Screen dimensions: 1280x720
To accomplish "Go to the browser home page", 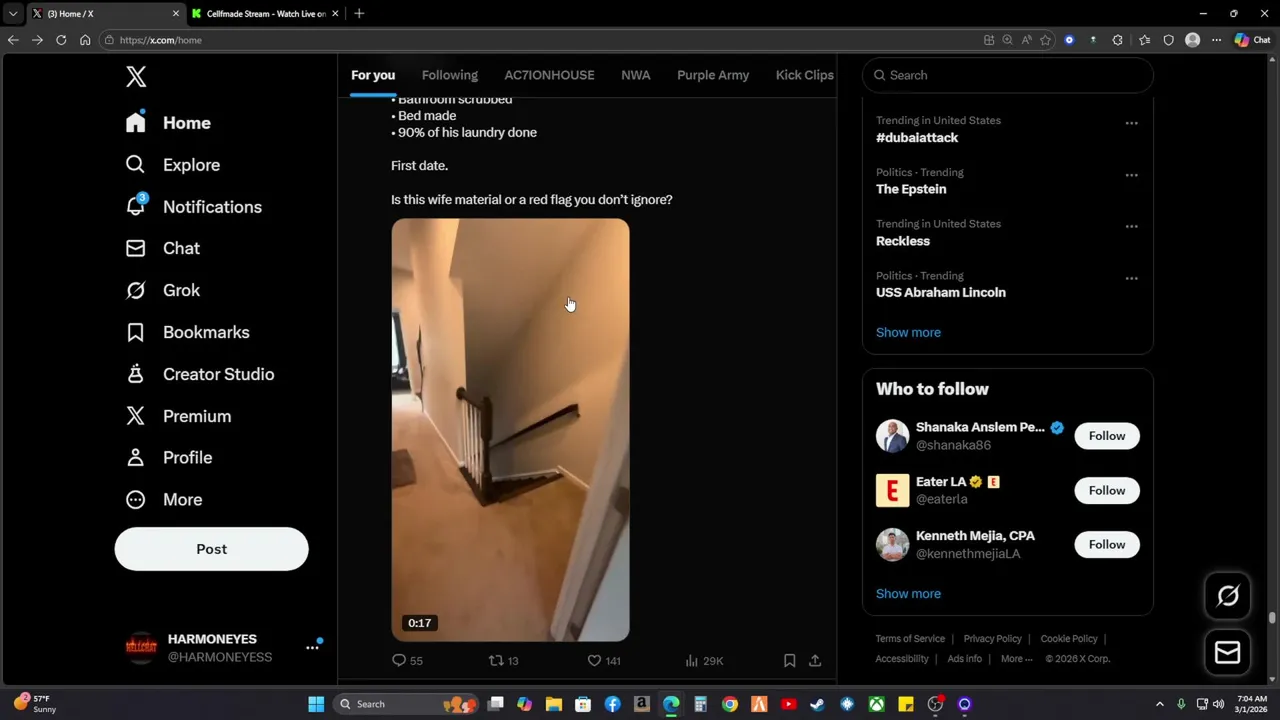I will [85, 40].
